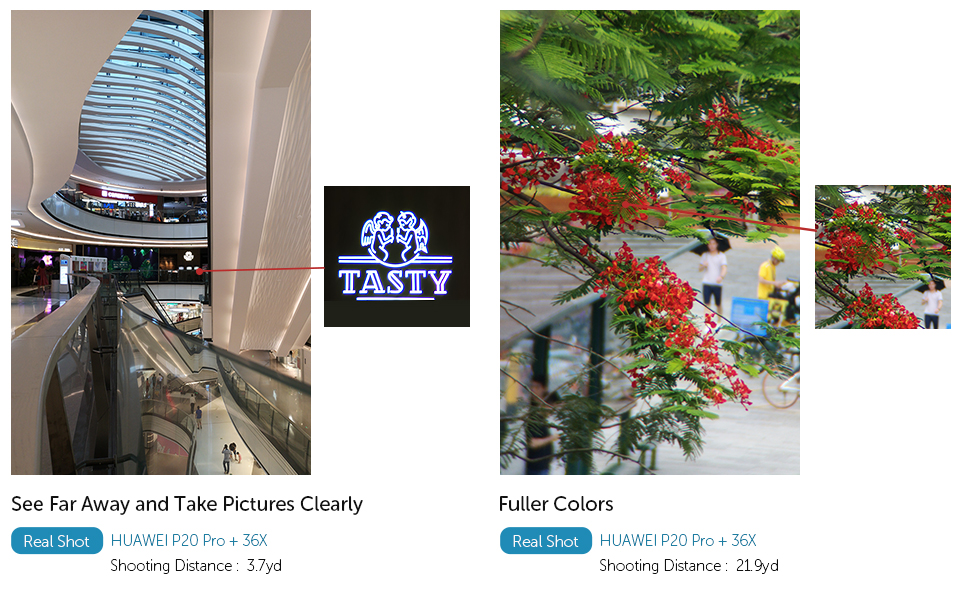
Task: Click the person walking on the mall's lower floor
Action: [228, 459]
